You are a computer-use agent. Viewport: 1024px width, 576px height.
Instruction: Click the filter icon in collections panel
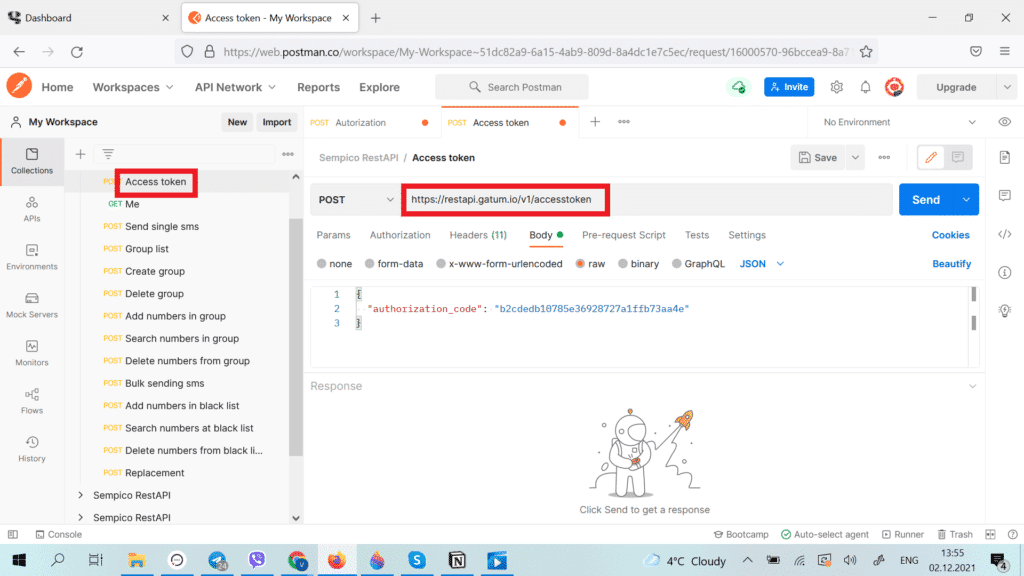pyautogui.click(x=108, y=154)
